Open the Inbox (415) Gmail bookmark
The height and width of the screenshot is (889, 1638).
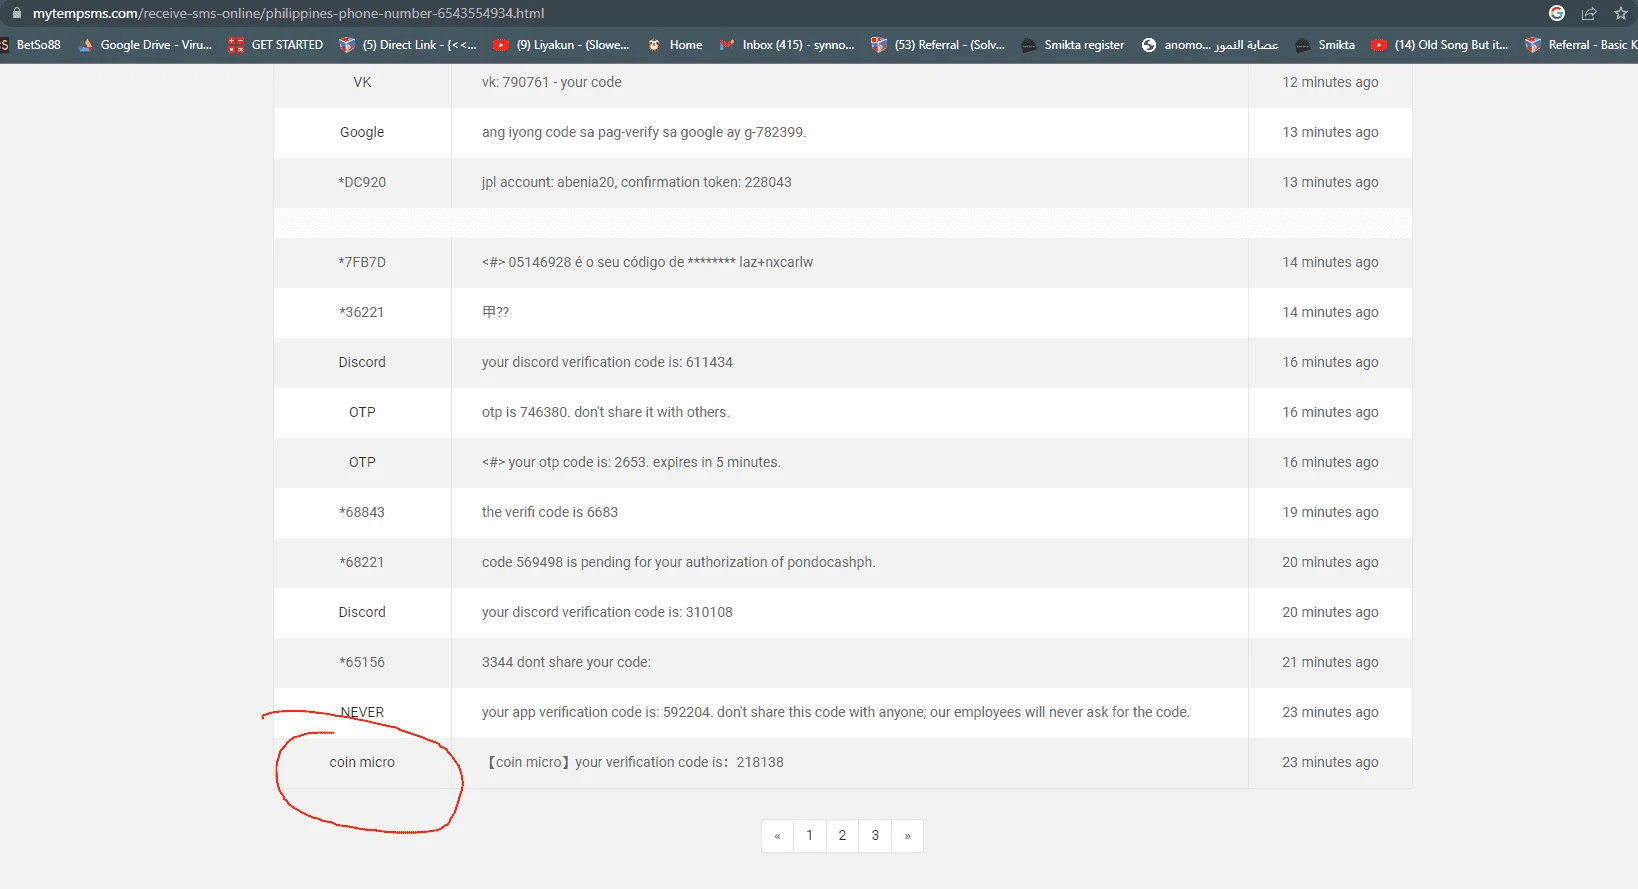coord(787,45)
